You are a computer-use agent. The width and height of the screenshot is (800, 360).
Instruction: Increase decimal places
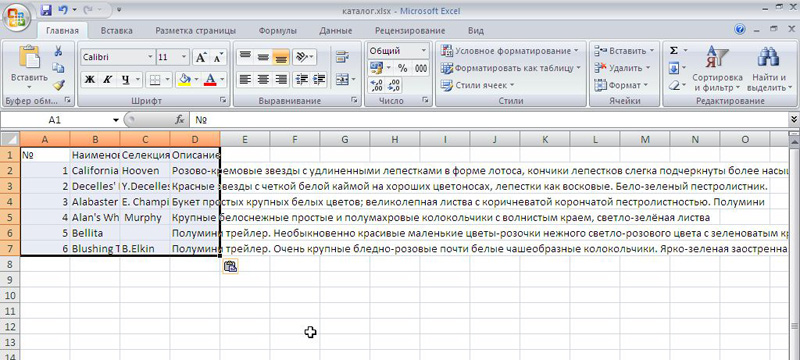click(377, 85)
